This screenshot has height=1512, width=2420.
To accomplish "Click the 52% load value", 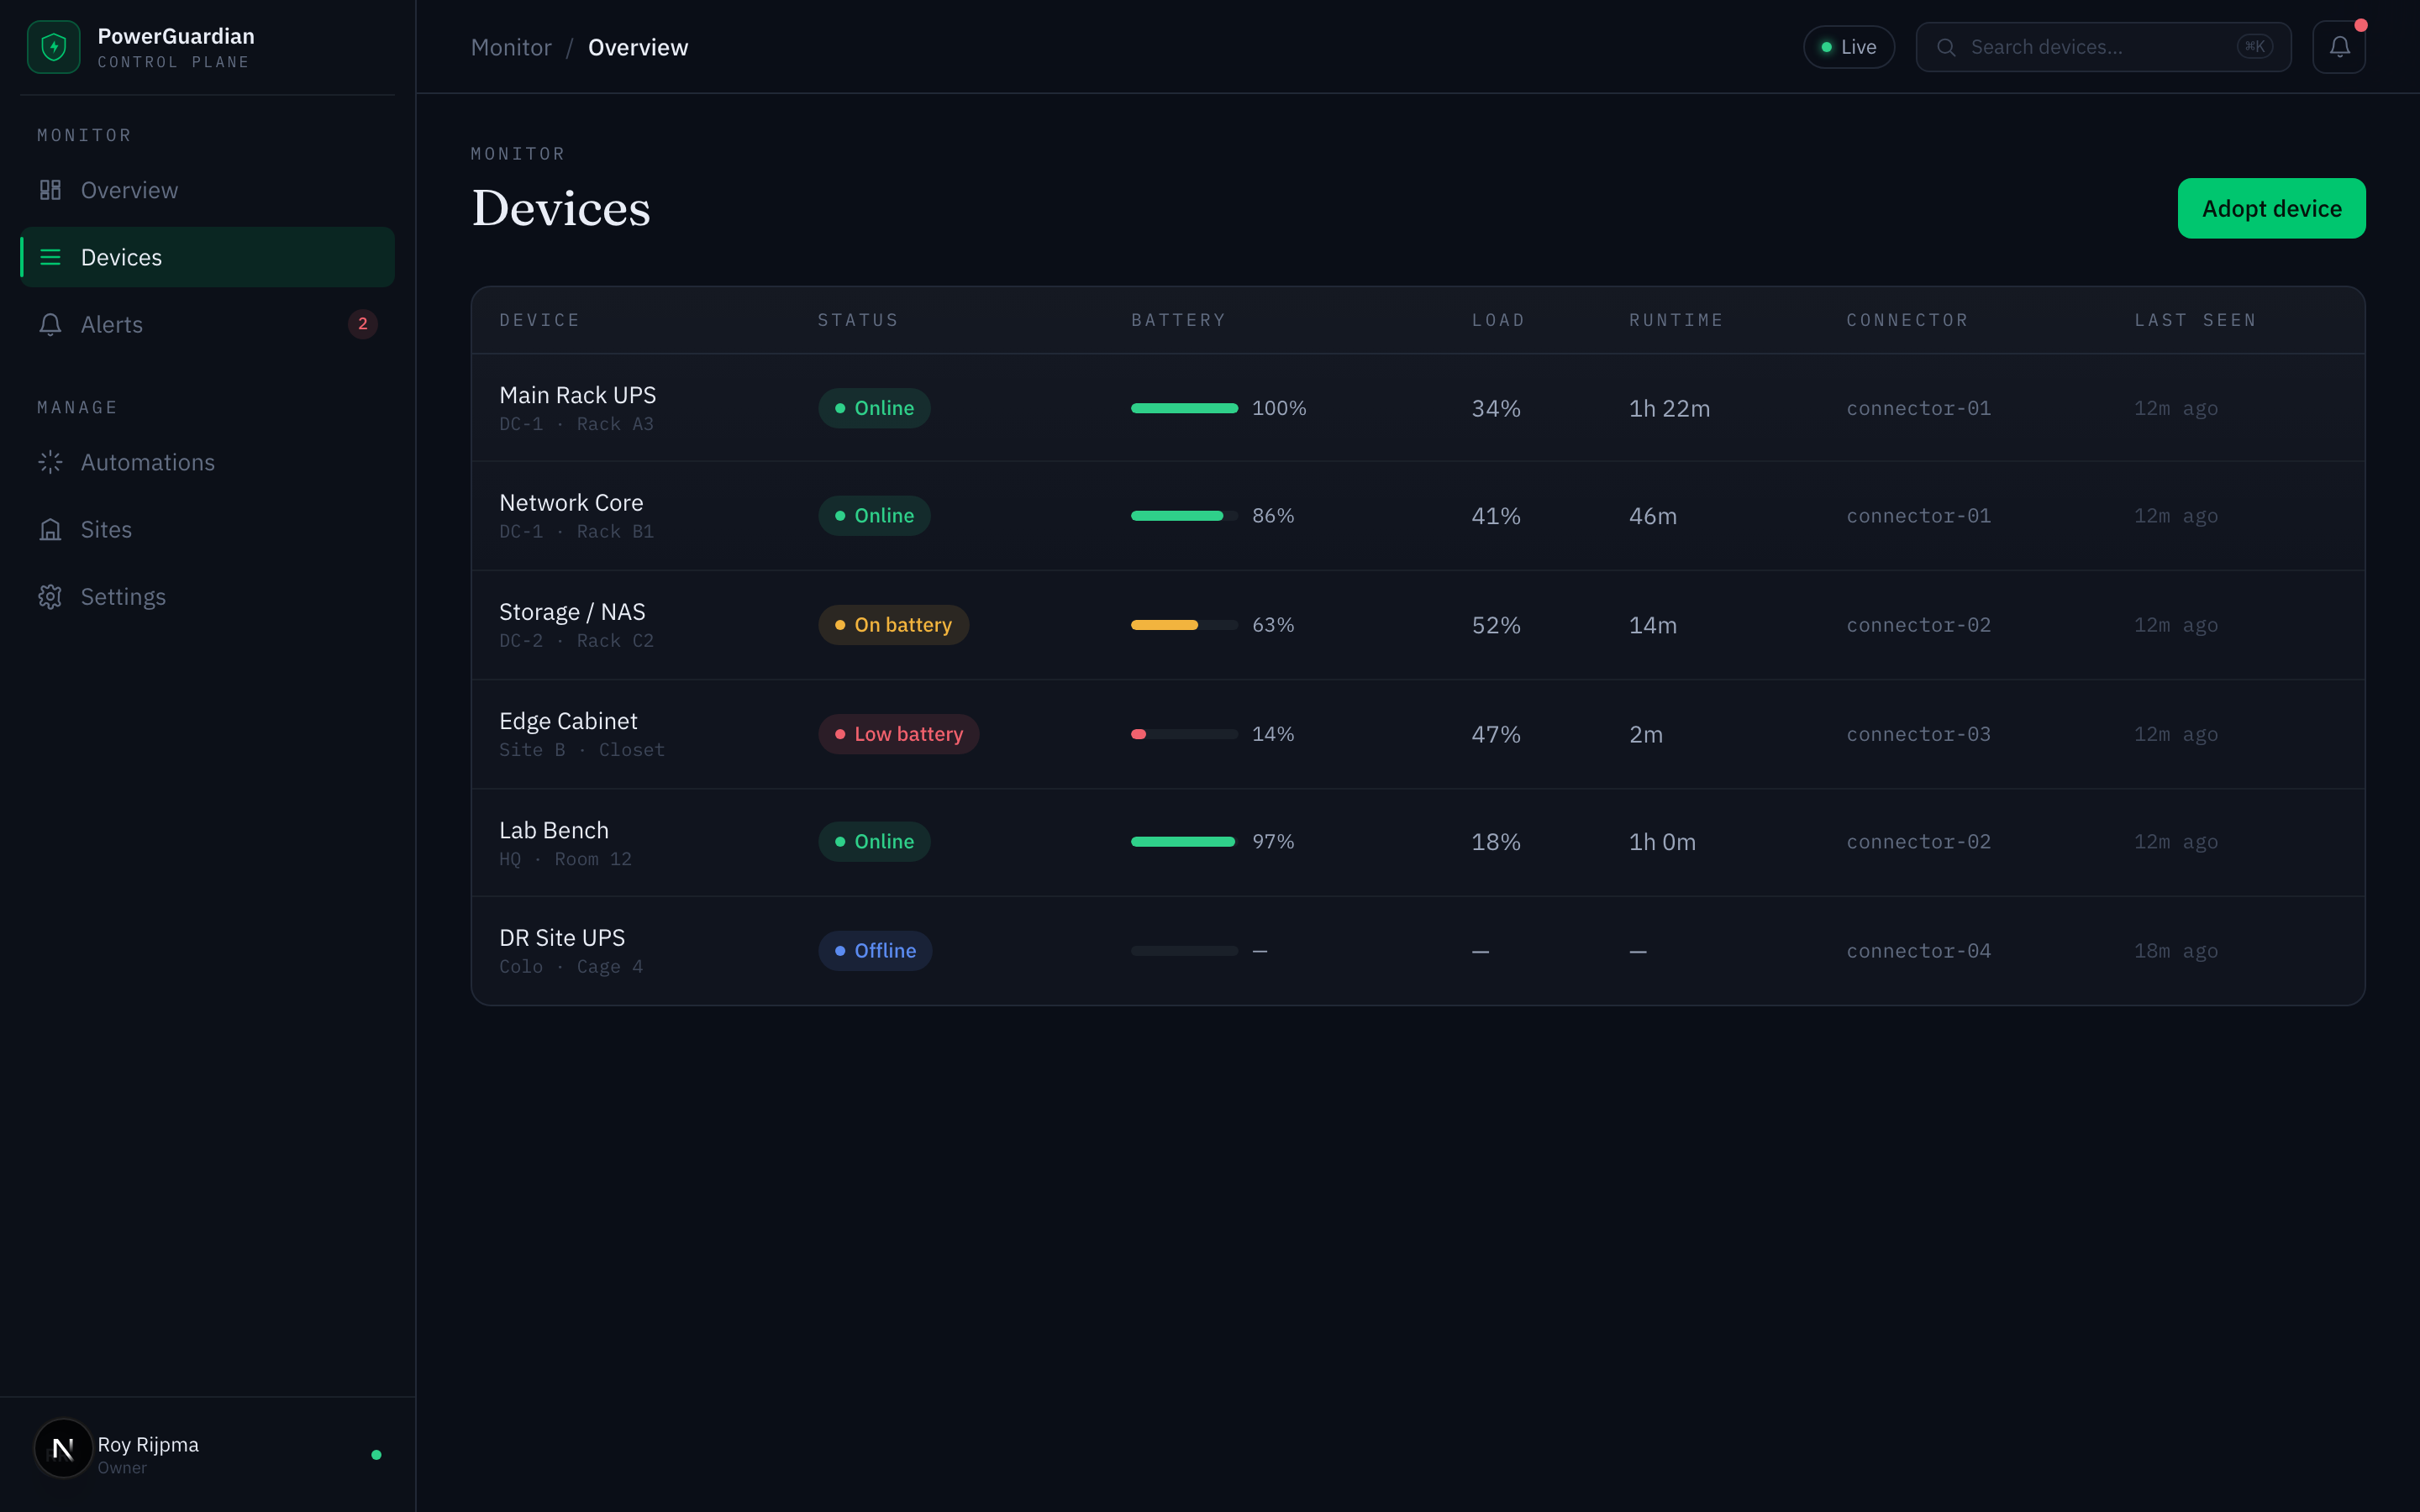I will (x=1496, y=625).
